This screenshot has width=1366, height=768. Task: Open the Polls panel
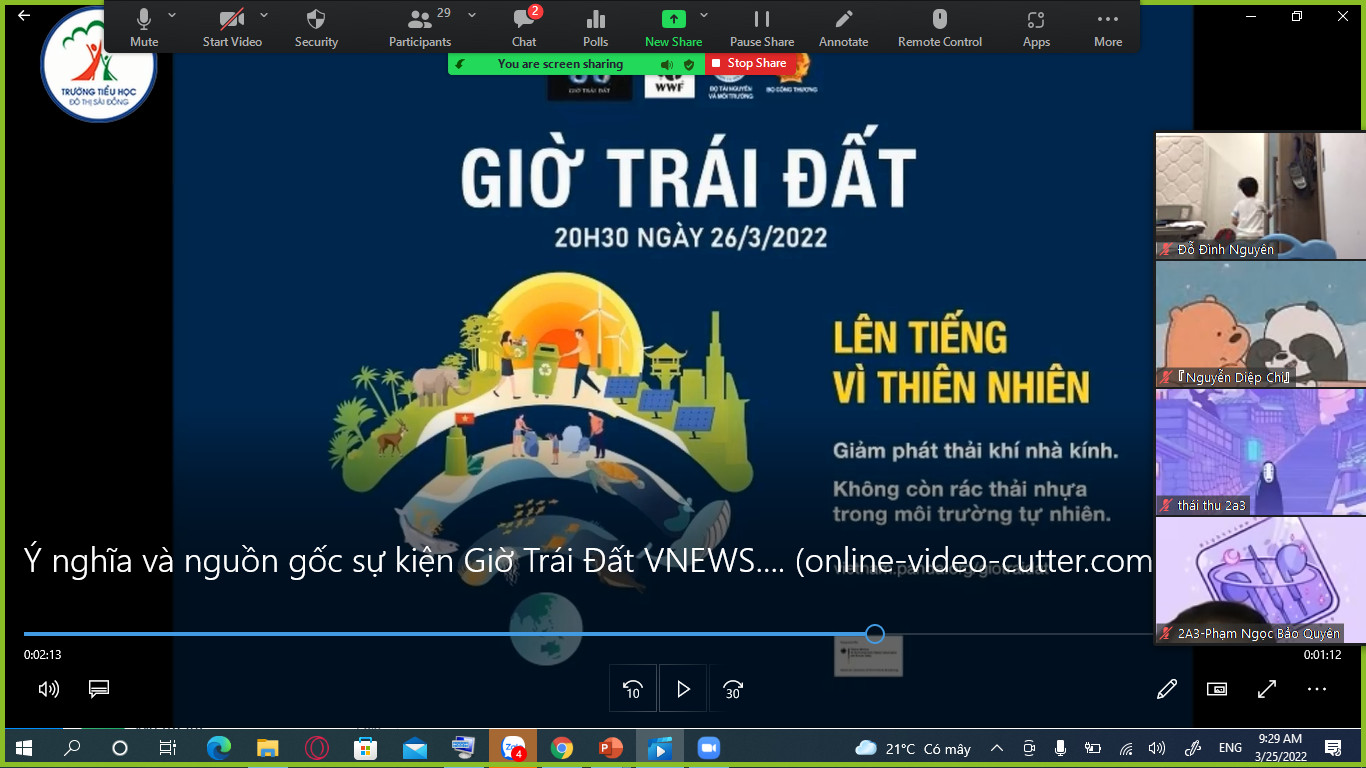pos(595,20)
